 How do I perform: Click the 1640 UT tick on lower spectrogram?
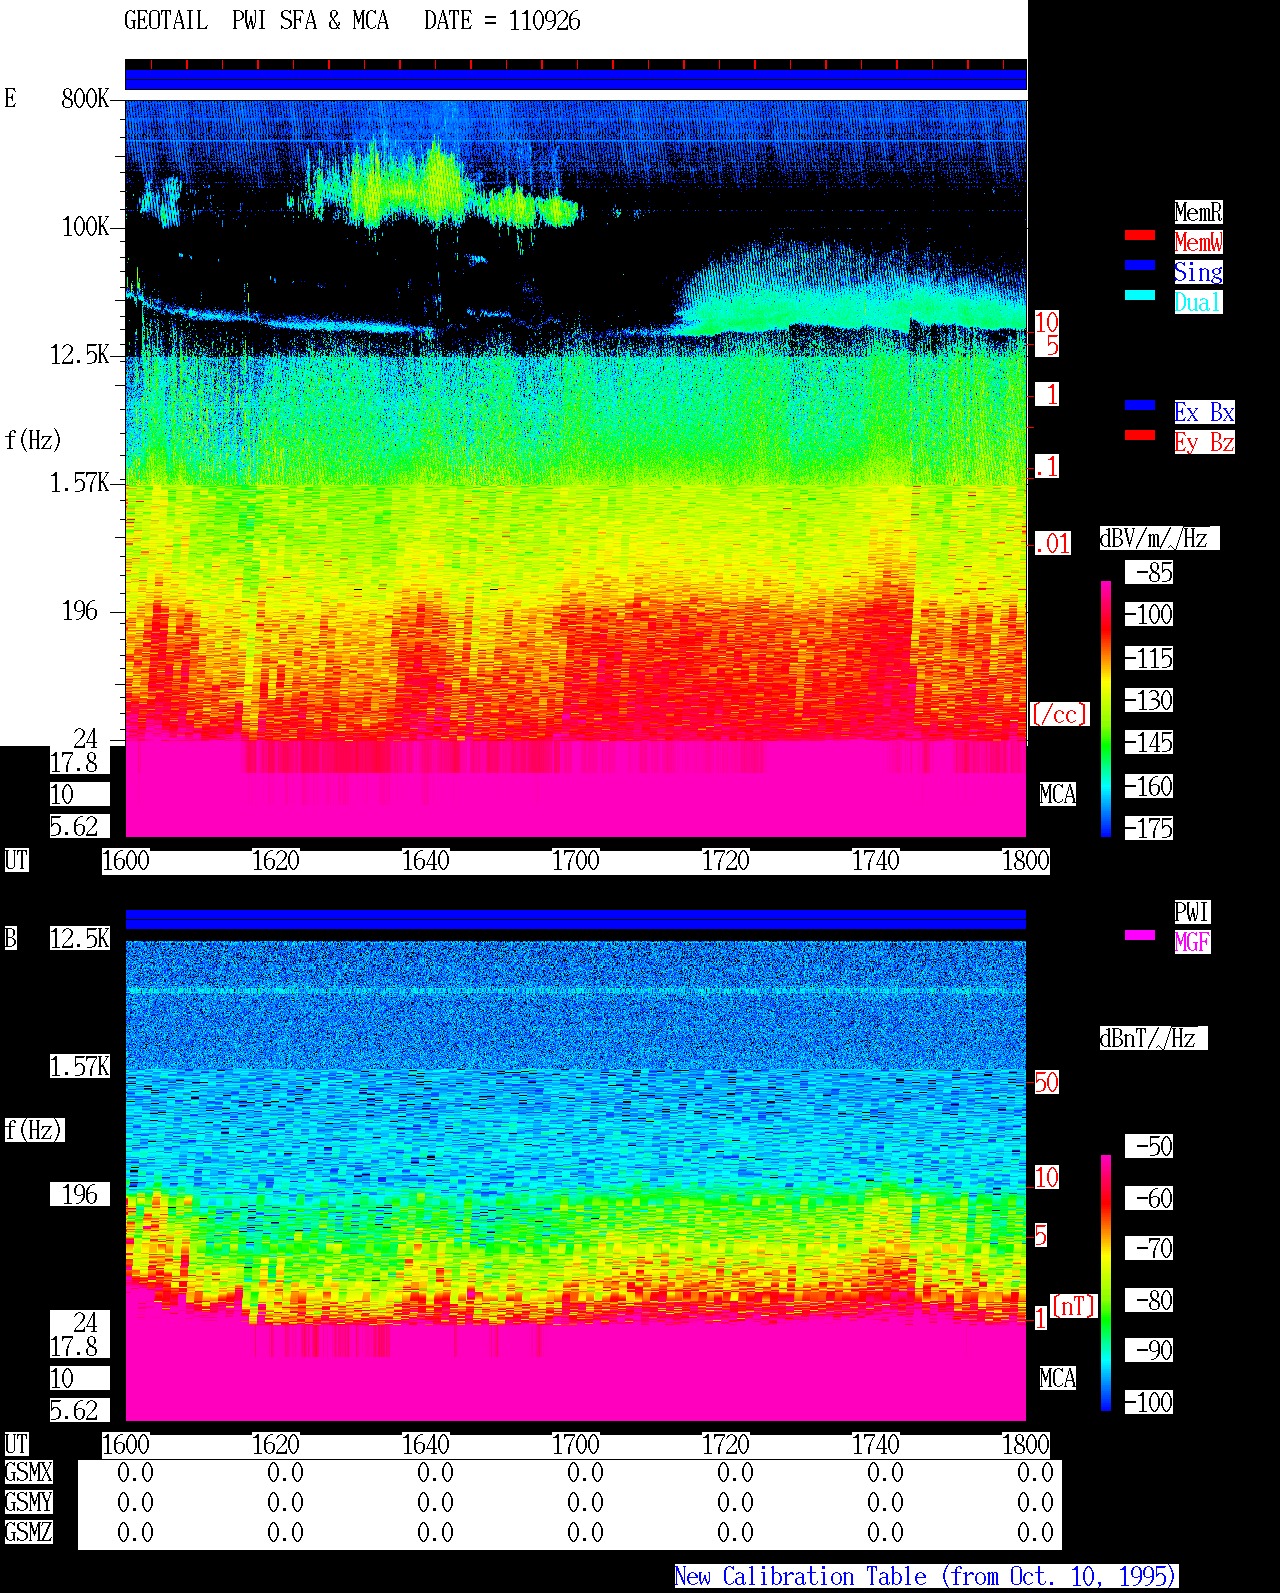(425, 1445)
